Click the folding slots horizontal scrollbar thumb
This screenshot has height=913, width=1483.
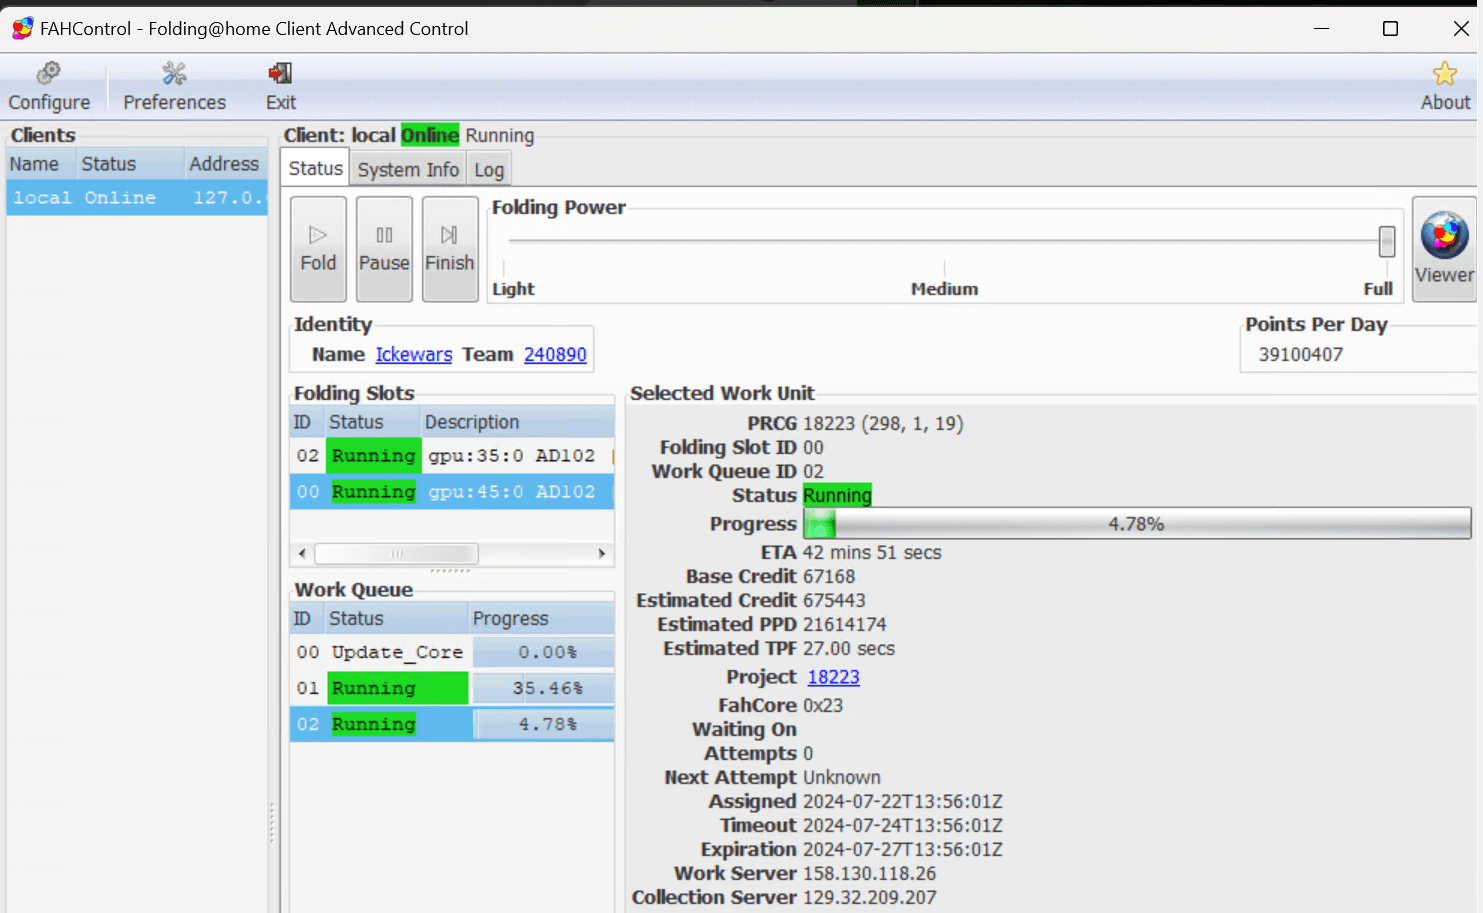point(396,553)
